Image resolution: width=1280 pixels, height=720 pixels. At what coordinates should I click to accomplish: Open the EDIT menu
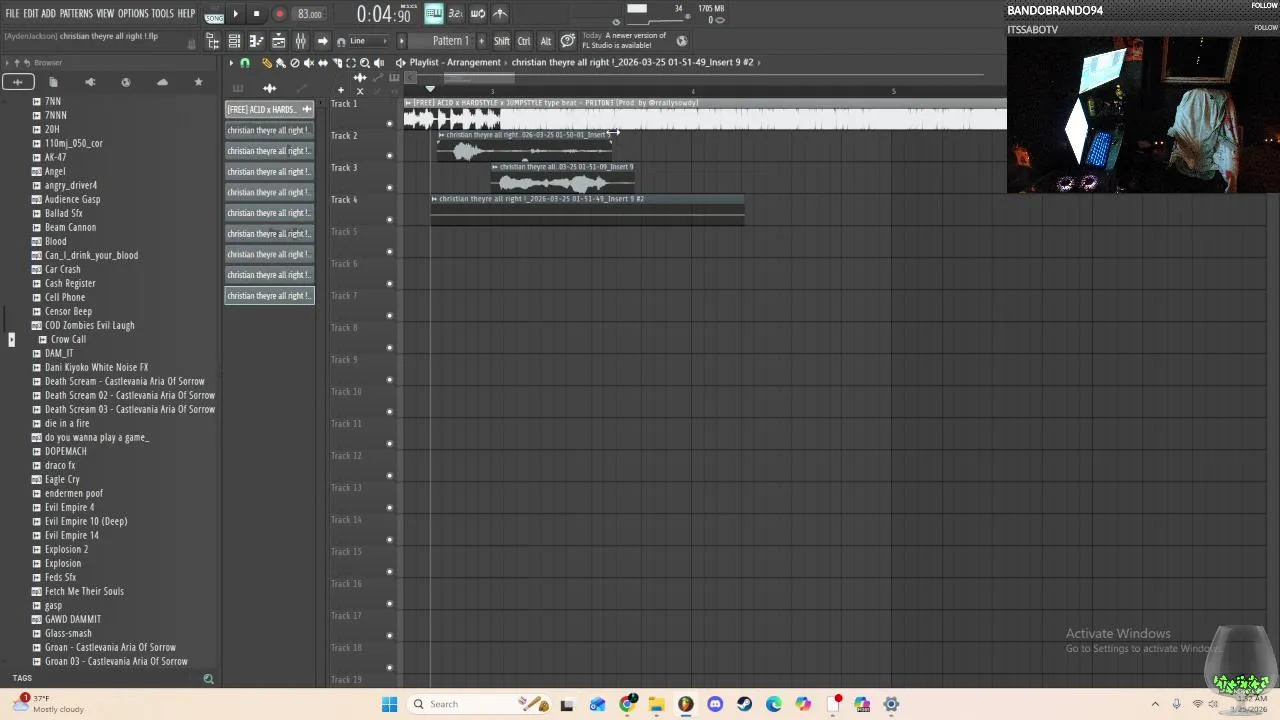coord(31,14)
